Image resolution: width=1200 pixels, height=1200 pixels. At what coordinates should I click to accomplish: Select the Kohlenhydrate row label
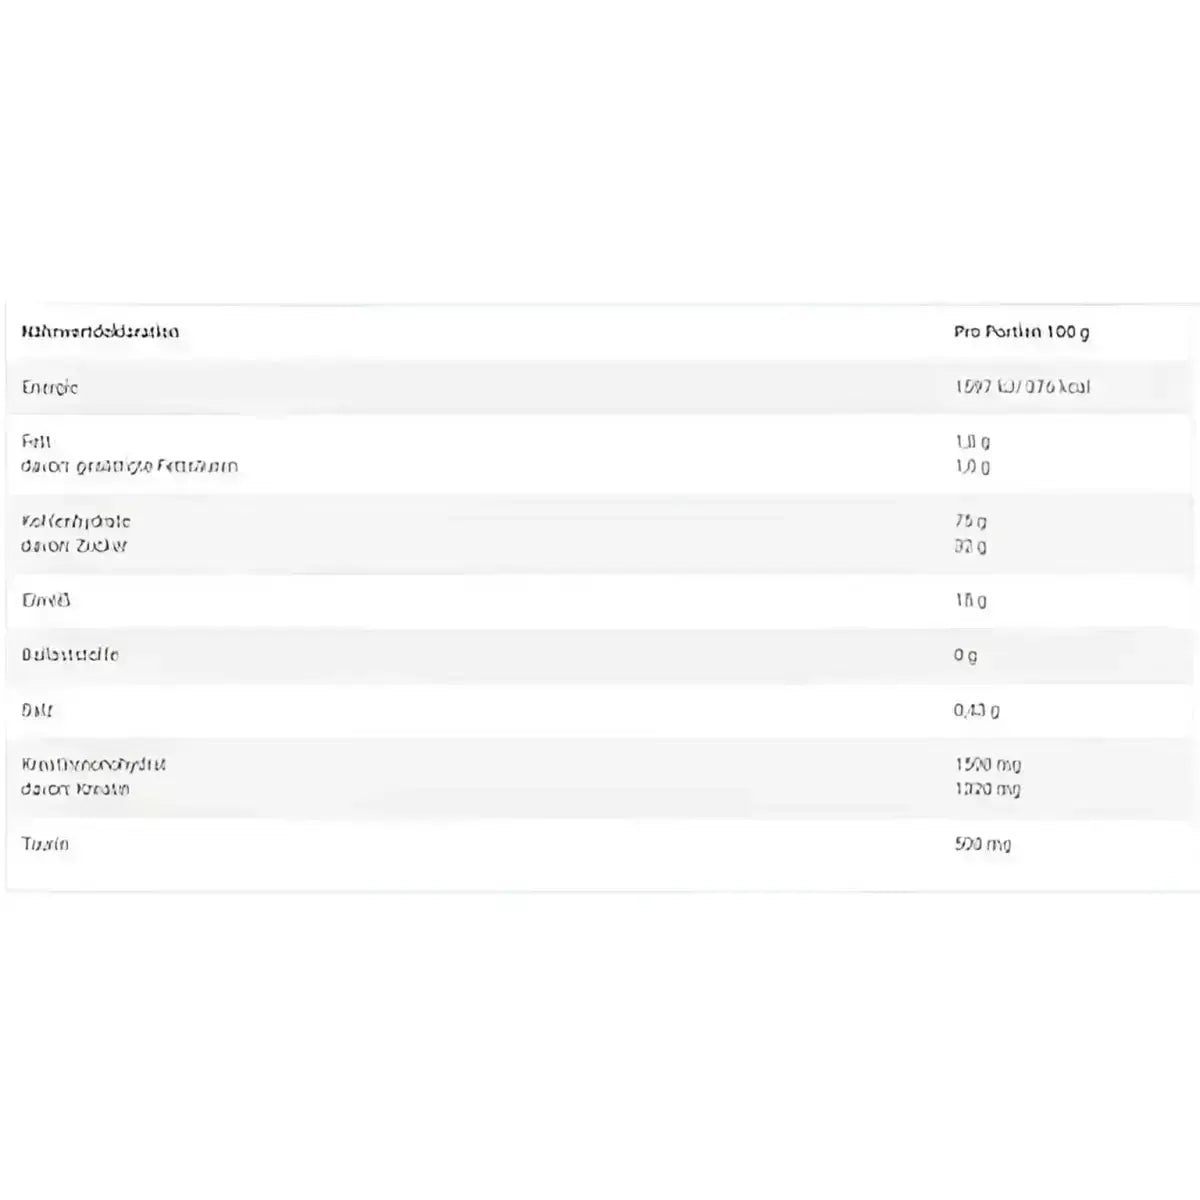76,521
